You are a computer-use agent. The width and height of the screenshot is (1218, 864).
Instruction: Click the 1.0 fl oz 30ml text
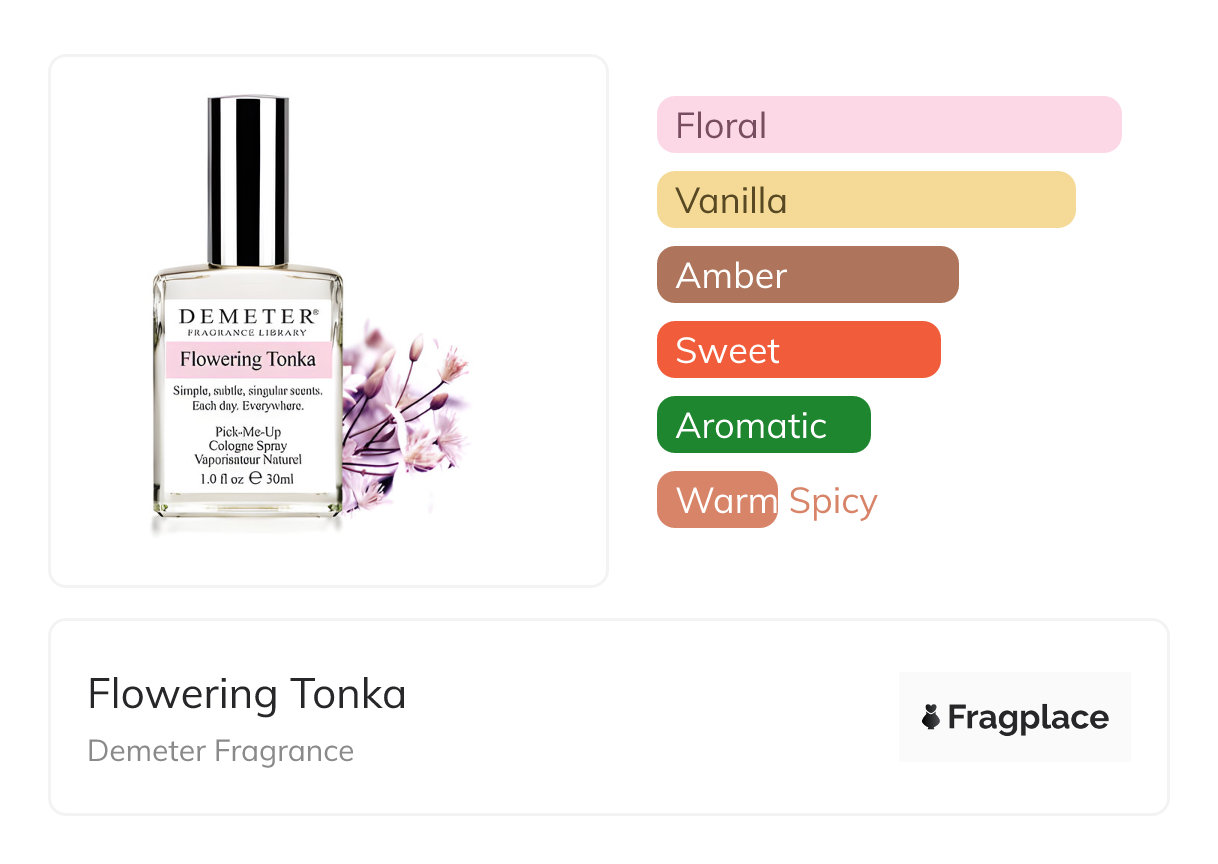coord(248,479)
